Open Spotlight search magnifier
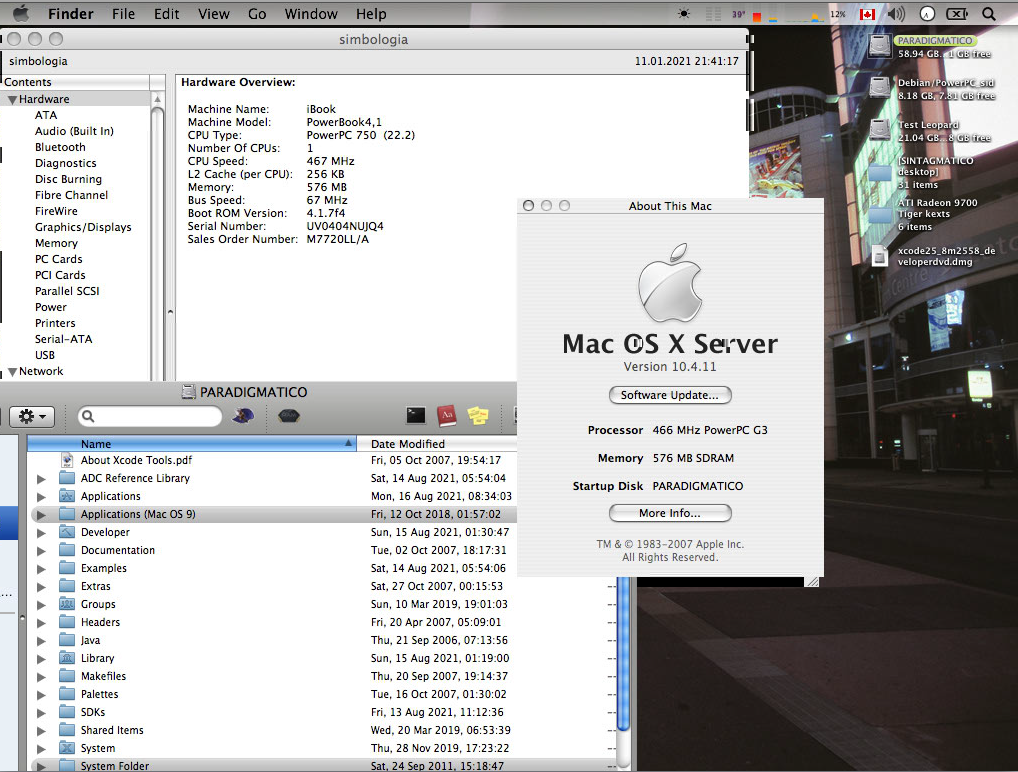The width and height of the screenshot is (1018, 772). pos(989,14)
